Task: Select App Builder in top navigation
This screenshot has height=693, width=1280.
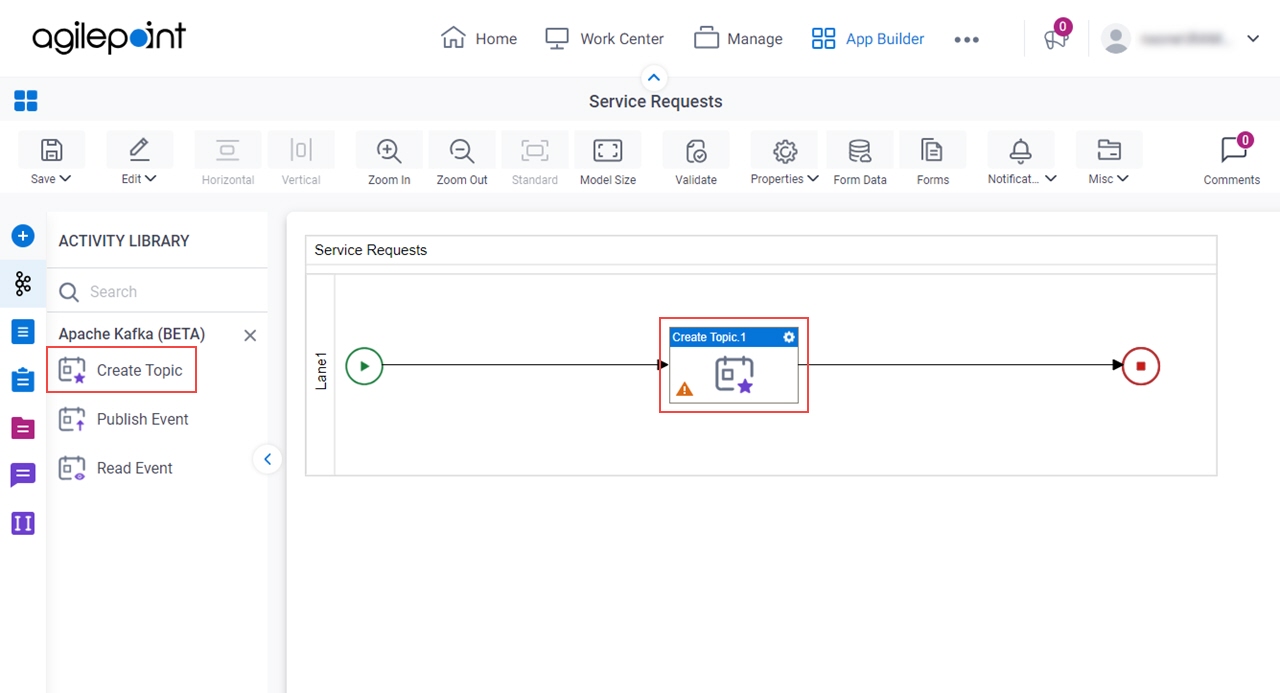Action: 867,39
